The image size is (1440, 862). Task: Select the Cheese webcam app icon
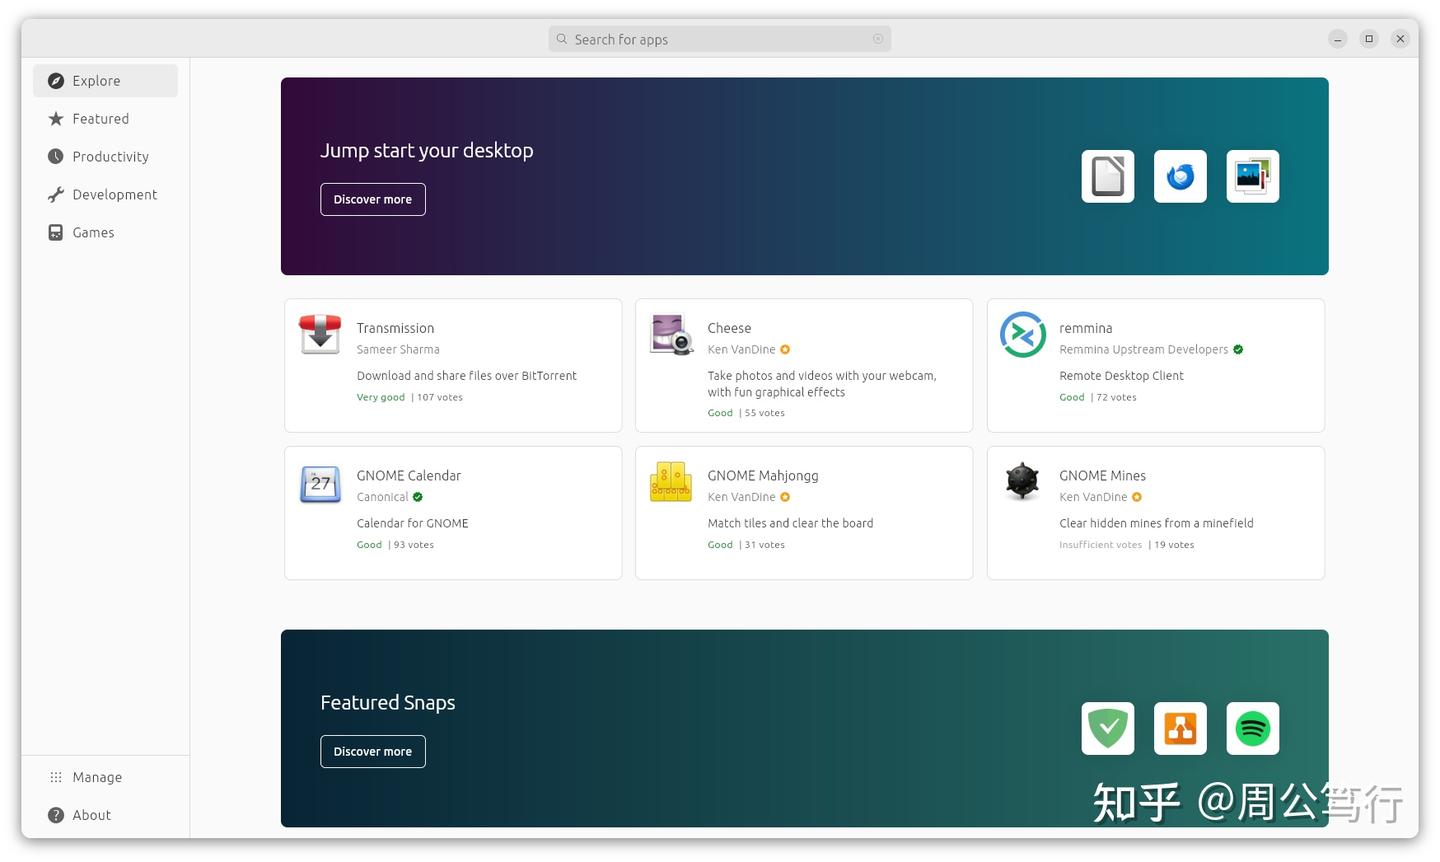click(x=671, y=335)
